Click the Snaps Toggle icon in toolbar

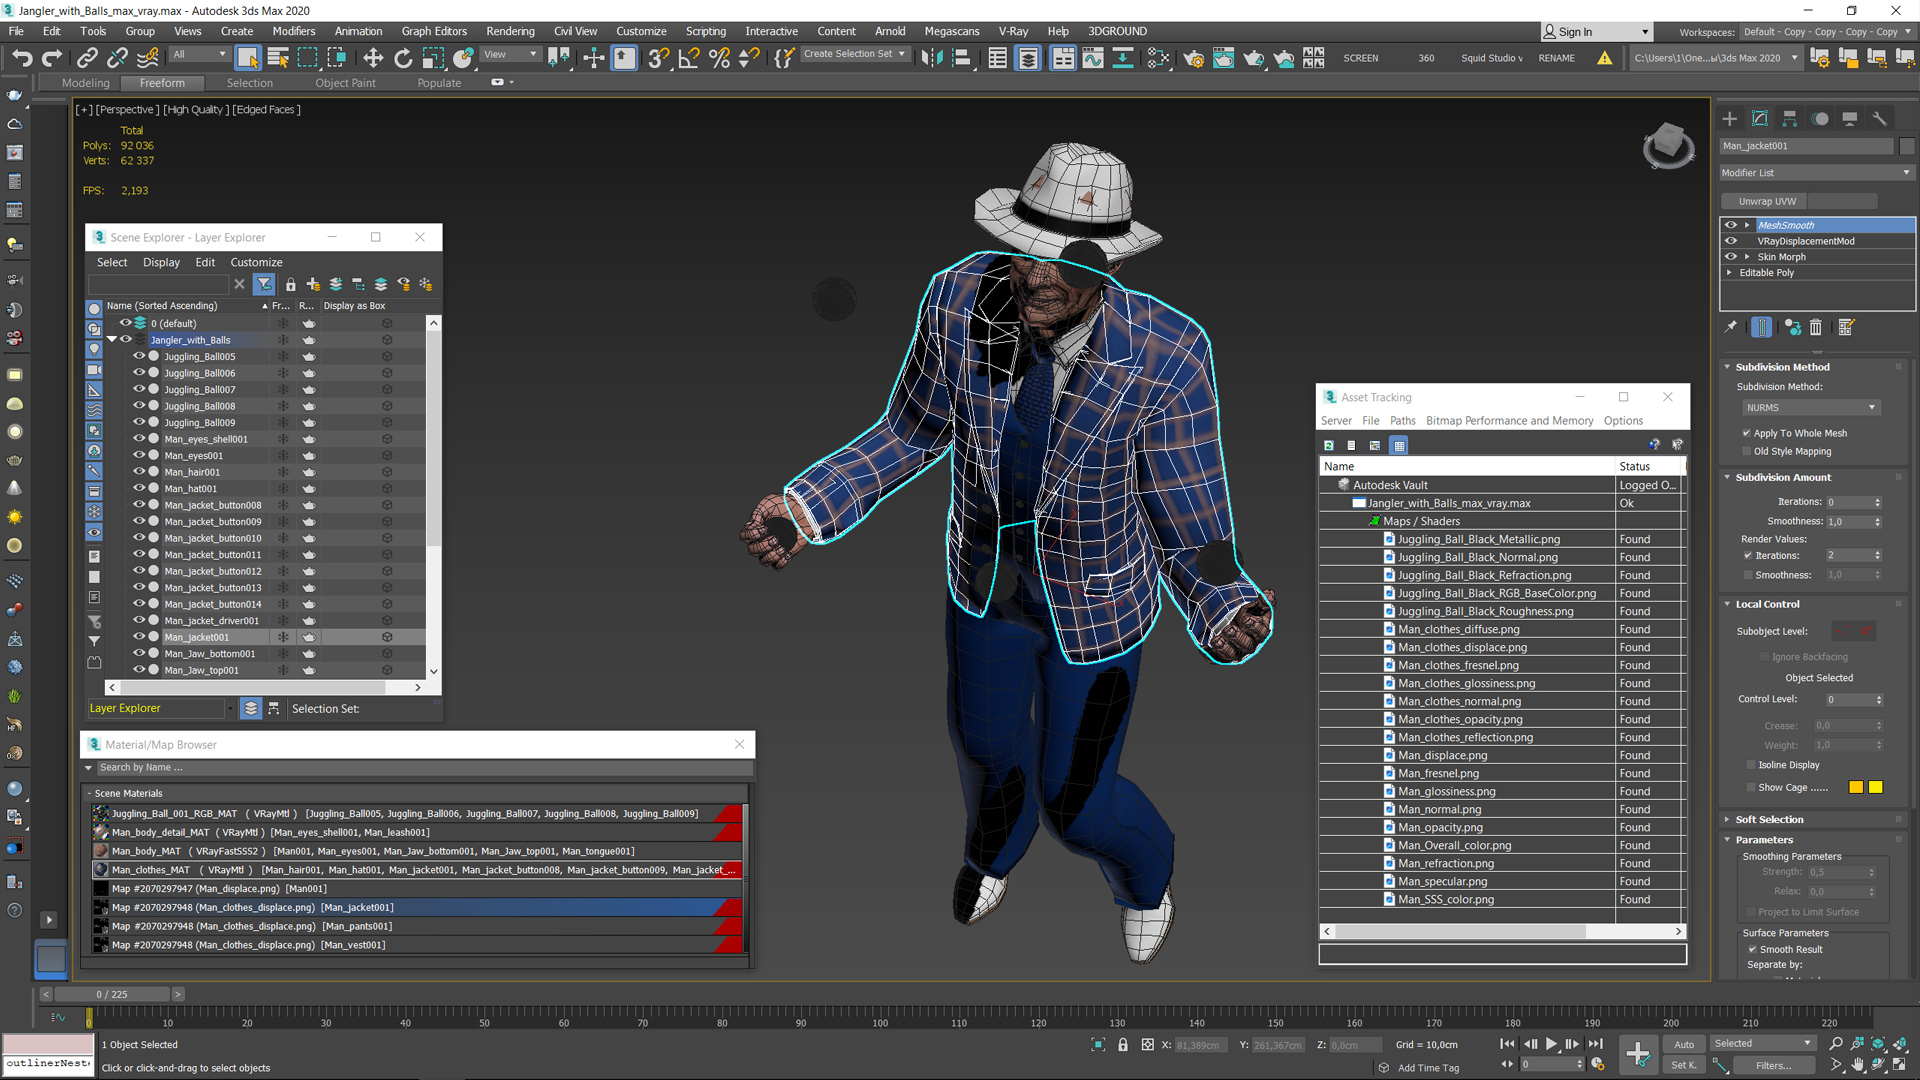[x=659, y=55]
